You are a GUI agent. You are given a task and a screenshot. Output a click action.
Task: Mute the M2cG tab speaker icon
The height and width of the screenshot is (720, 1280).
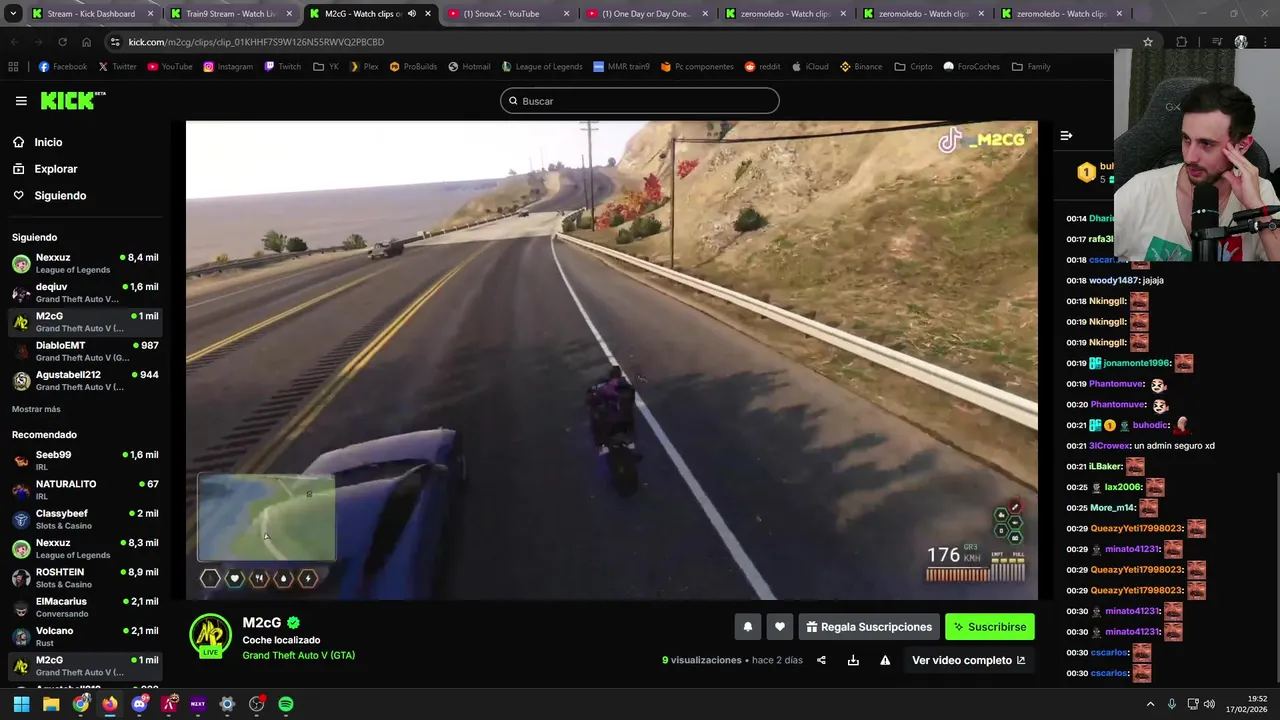coord(412,14)
